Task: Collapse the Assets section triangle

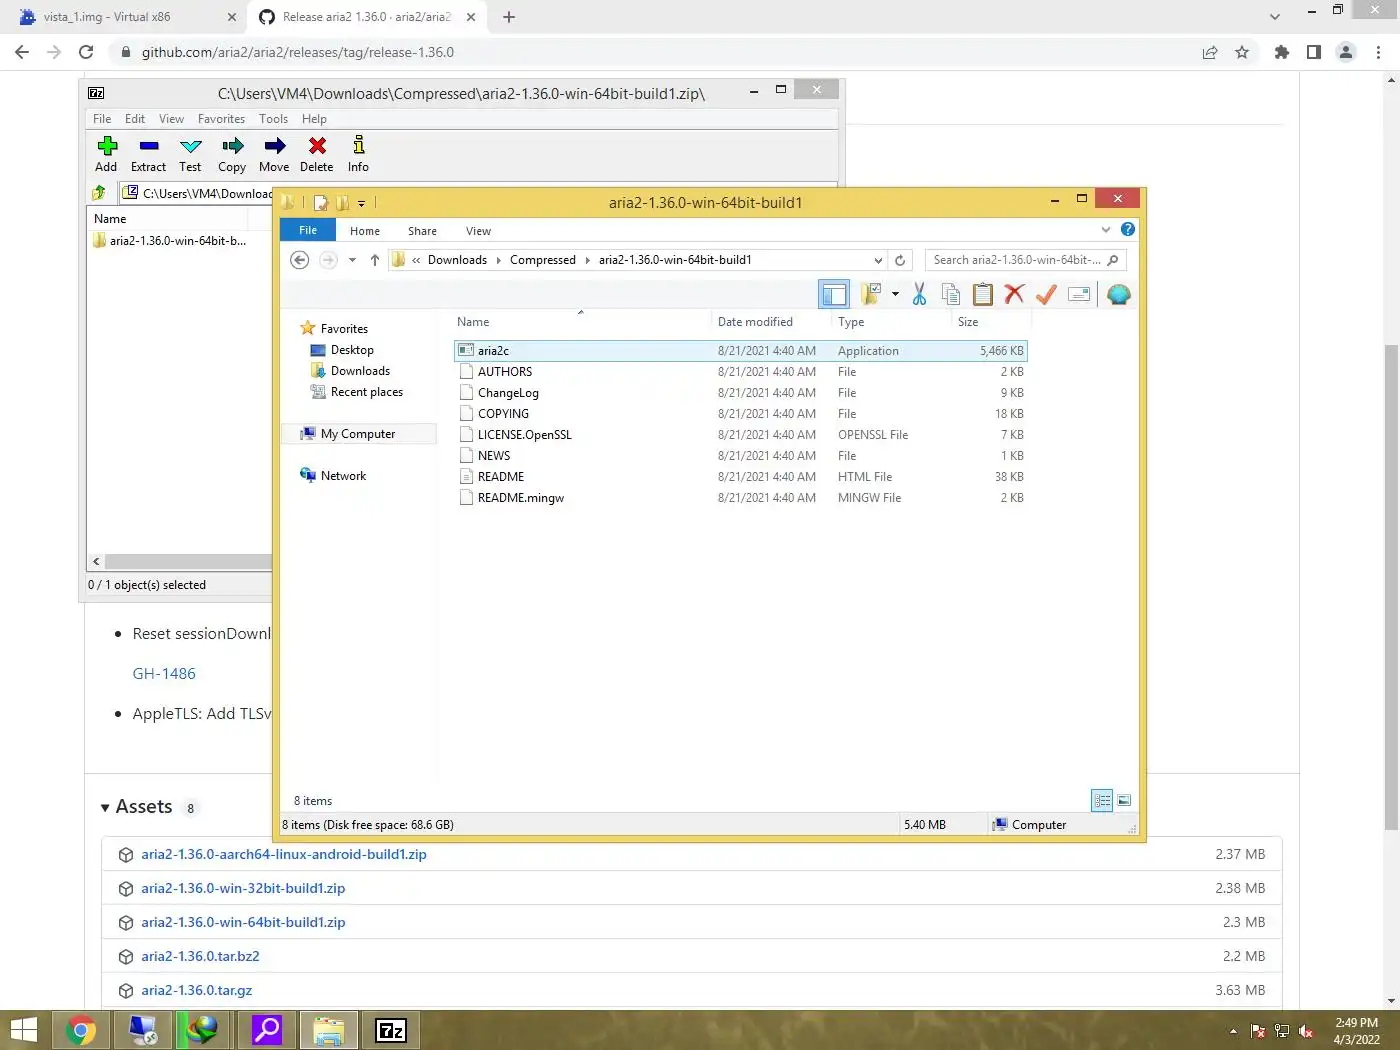Action: click(x=105, y=808)
